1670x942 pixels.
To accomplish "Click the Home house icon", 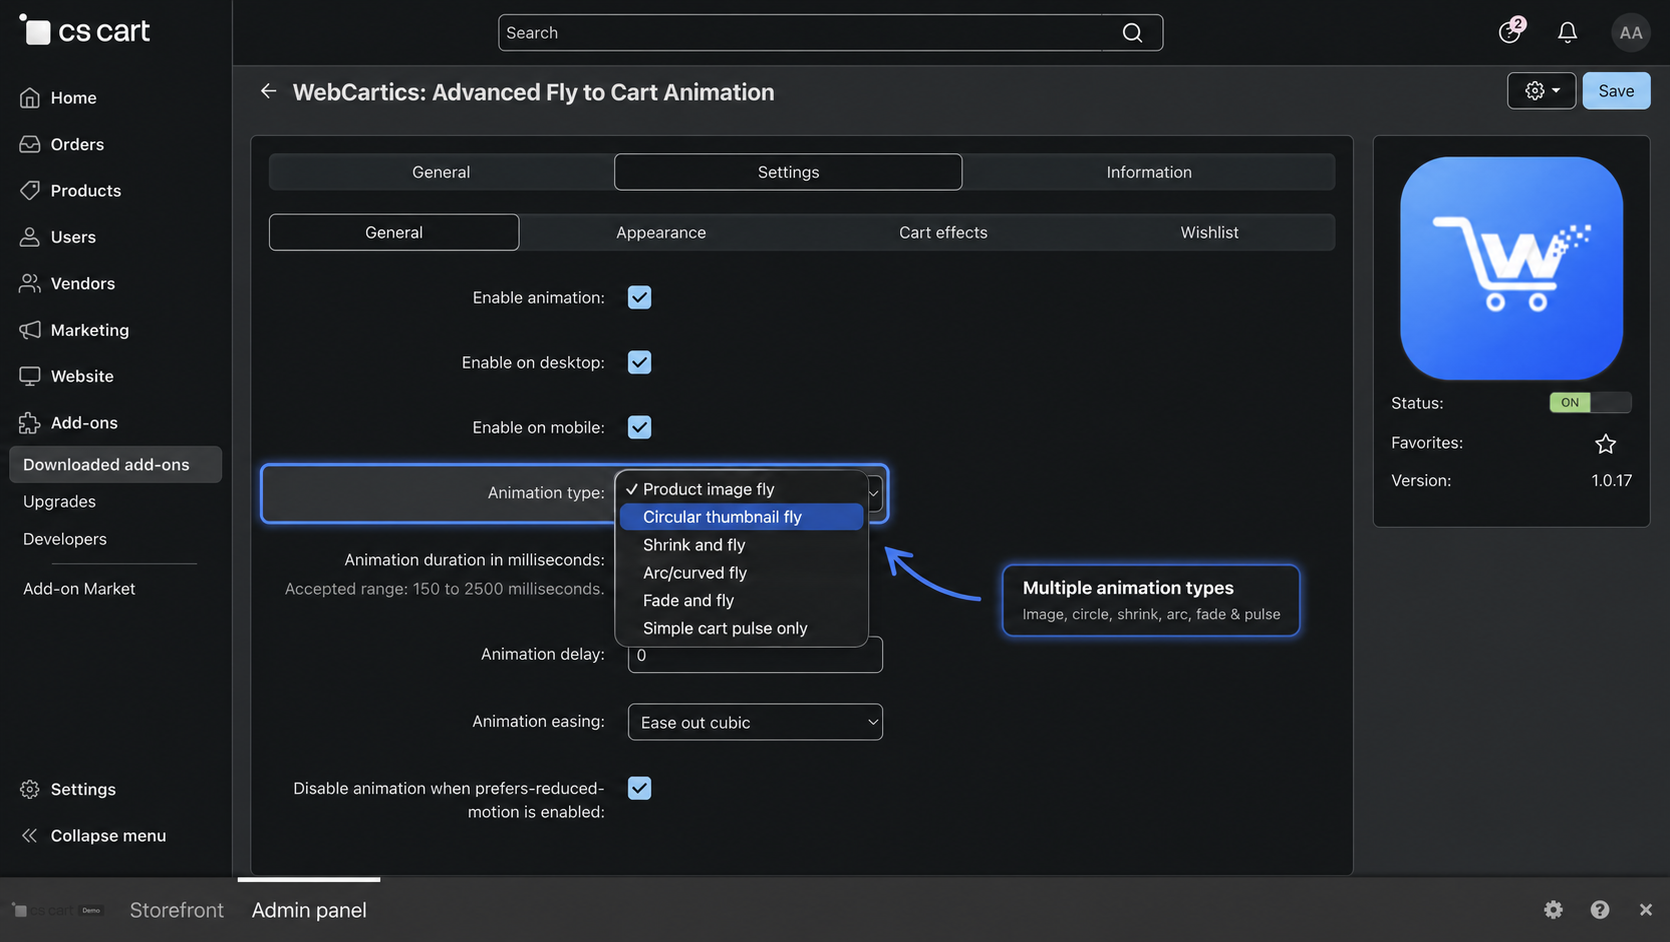I will (x=30, y=98).
